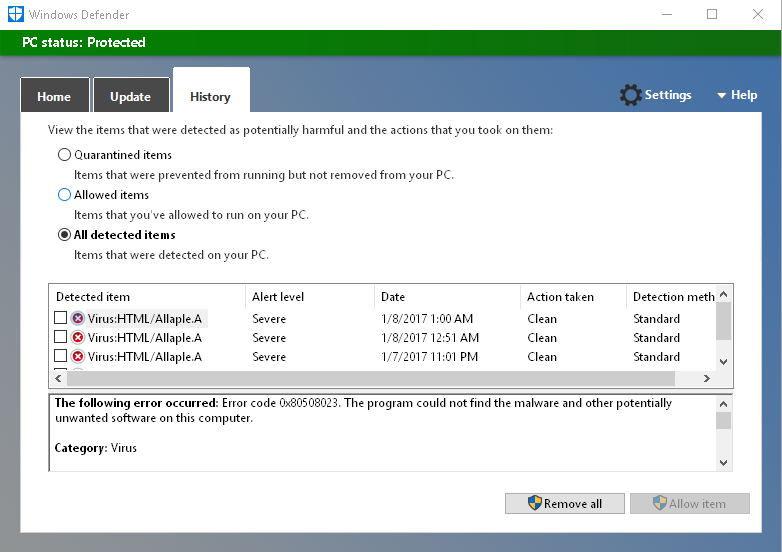Click the Allow item button
The image size is (782, 552).
click(x=690, y=504)
